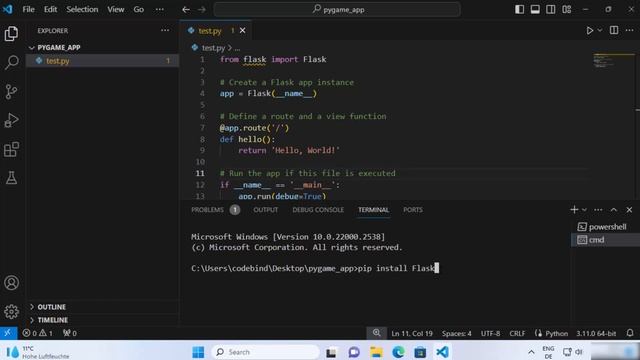Open terminal panel more actions ellipsis
This screenshot has height=360, width=640.
598,209
